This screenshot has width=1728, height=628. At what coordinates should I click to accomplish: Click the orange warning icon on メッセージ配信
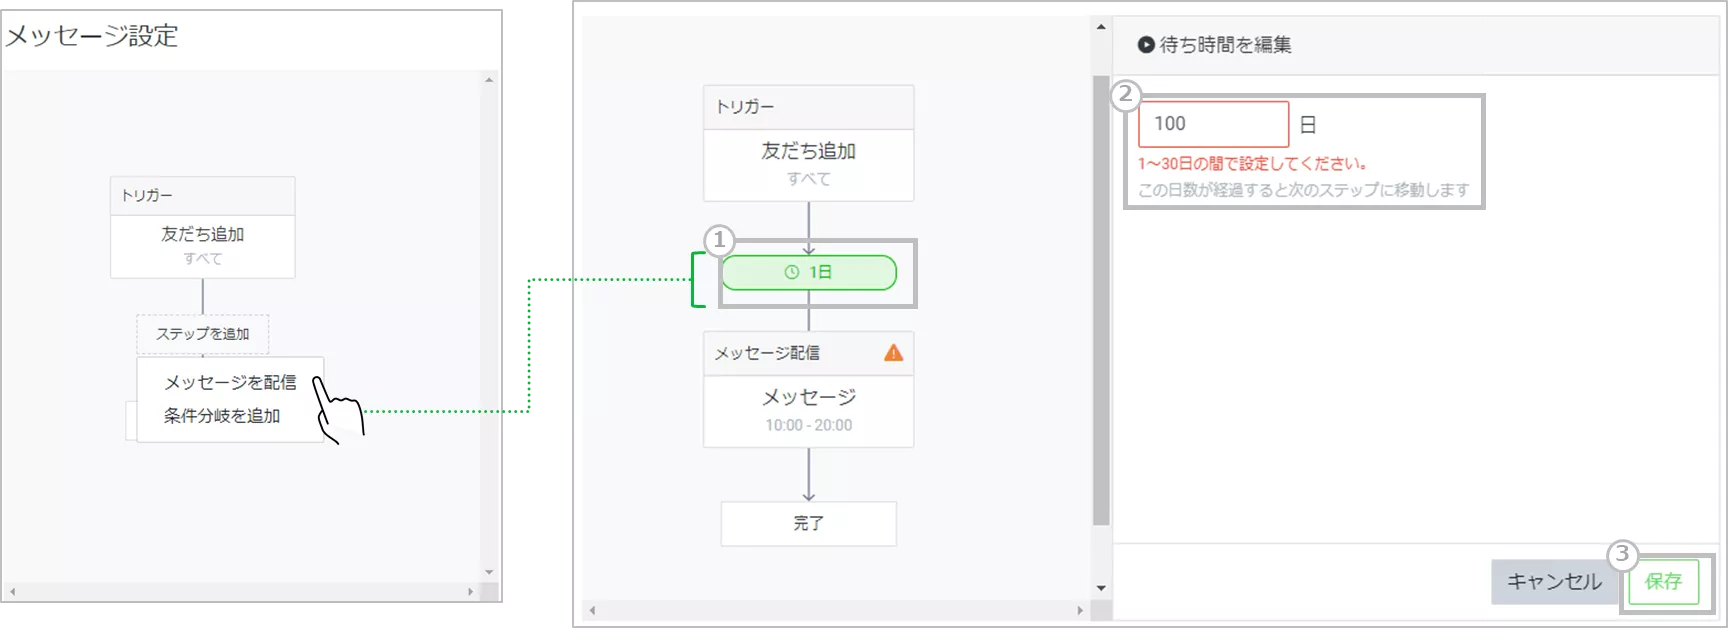coord(893,353)
